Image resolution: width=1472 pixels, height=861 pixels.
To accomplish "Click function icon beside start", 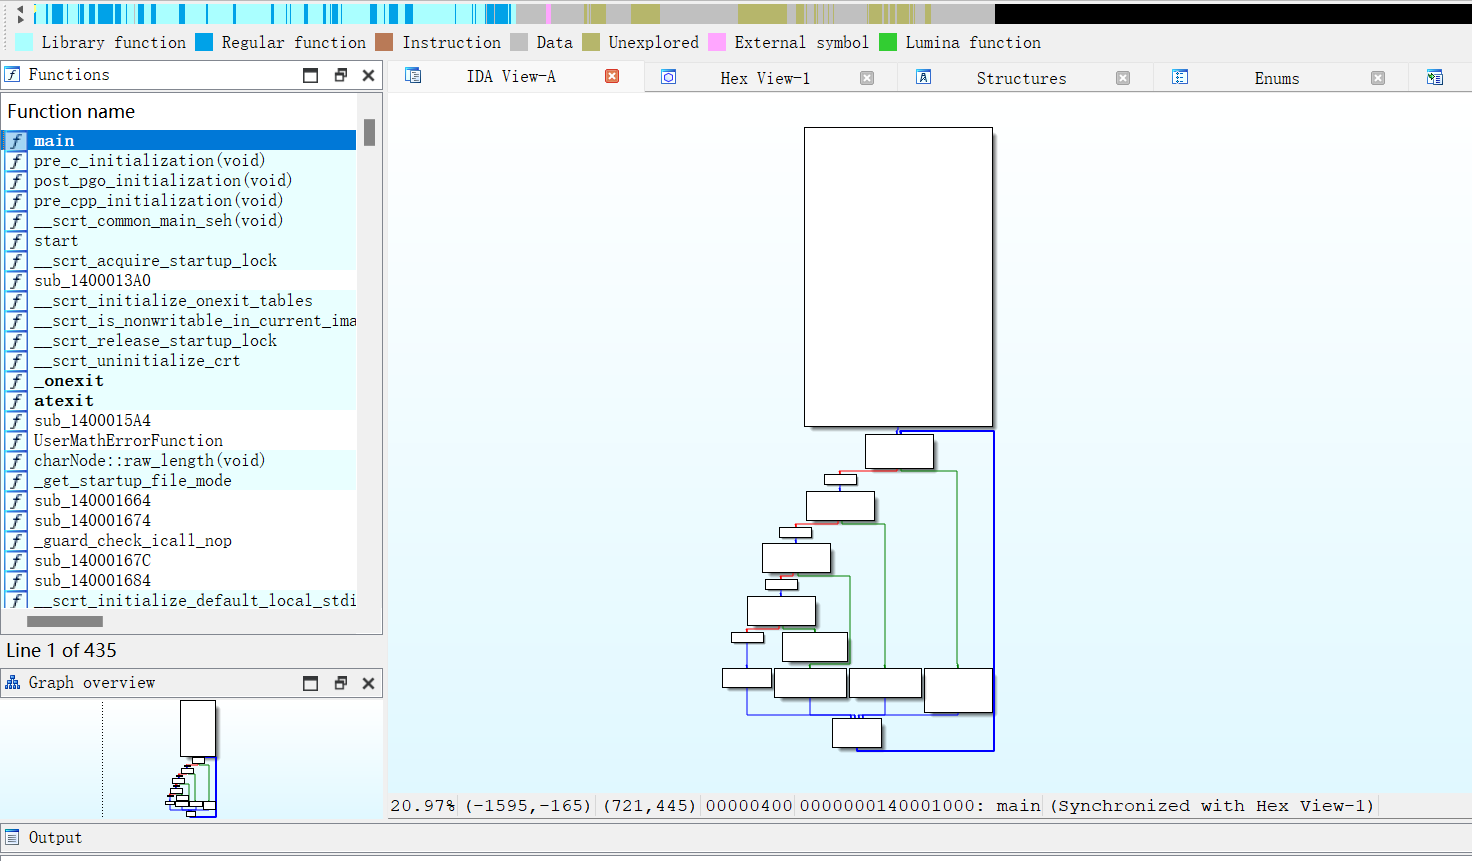I will tap(17, 240).
